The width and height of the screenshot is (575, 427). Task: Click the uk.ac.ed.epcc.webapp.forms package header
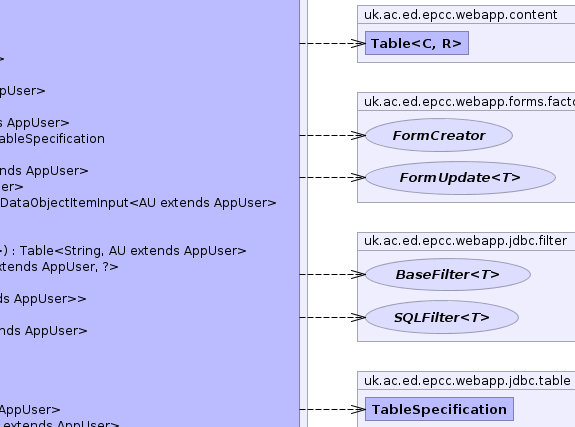coord(469,102)
